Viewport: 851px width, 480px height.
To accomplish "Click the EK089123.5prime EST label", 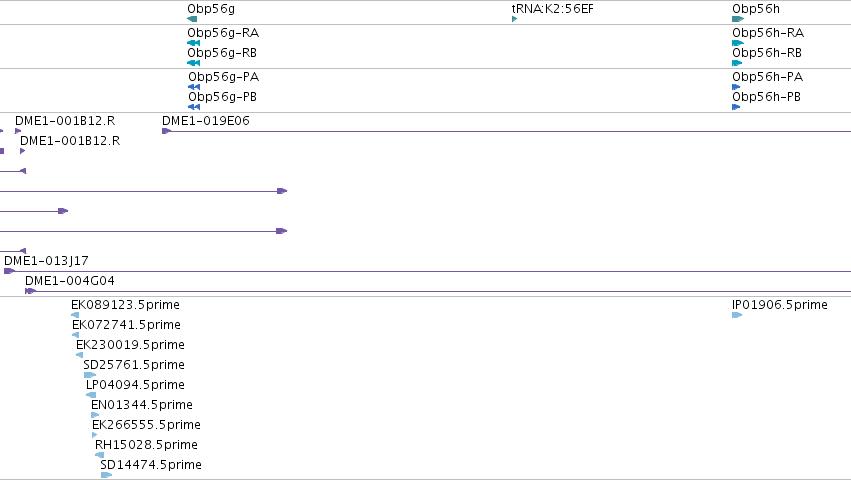I will click(x=125, y=305).
